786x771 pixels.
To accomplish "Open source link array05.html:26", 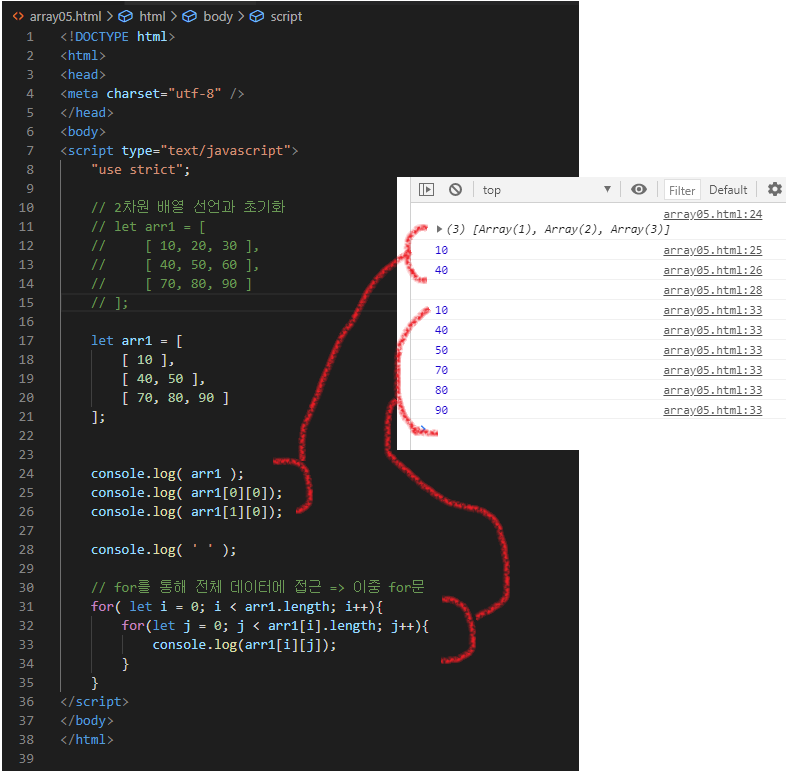I will click(x=712, y=270).
